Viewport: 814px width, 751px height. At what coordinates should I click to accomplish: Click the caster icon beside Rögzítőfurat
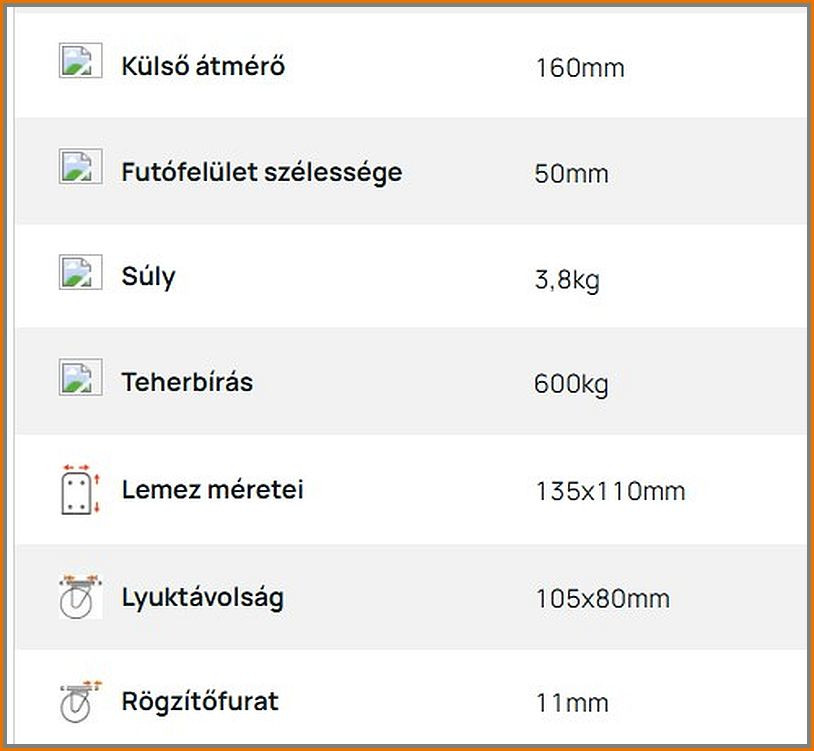pos(80,701)
